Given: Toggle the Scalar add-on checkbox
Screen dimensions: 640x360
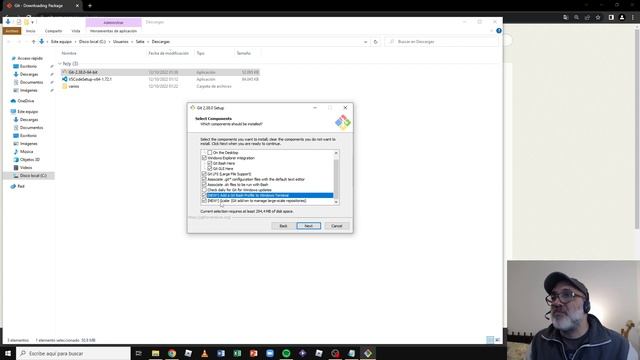Looking at the screenshot, I should [x=204, y=201].
